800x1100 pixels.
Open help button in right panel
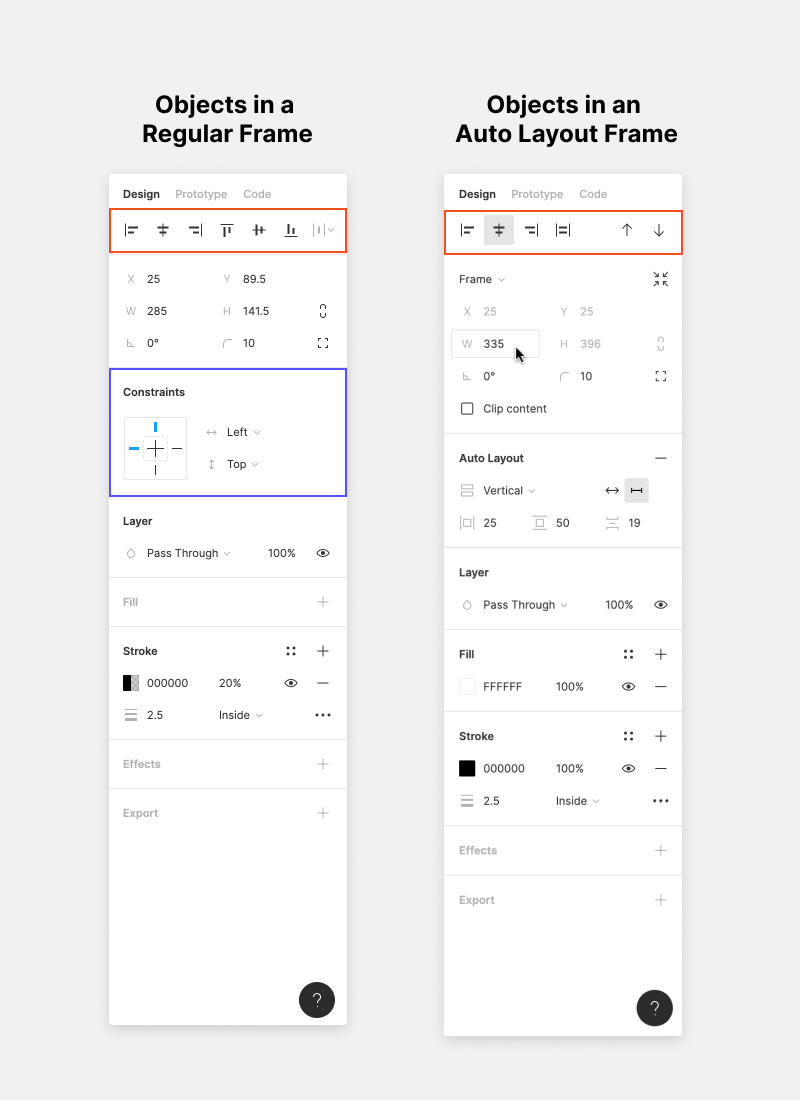pyautogui.click(x=655, y=1007)
